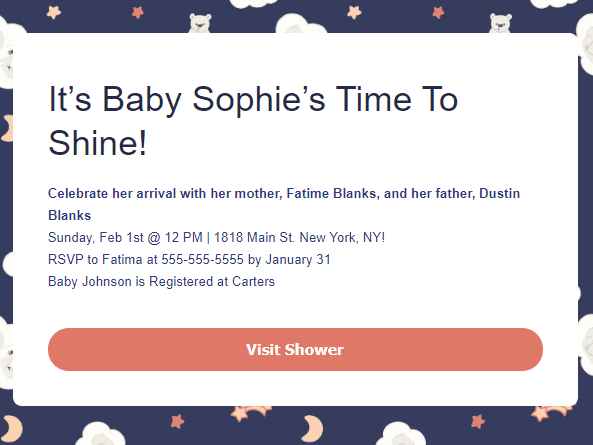Click the coral star at bottom left

177,421
